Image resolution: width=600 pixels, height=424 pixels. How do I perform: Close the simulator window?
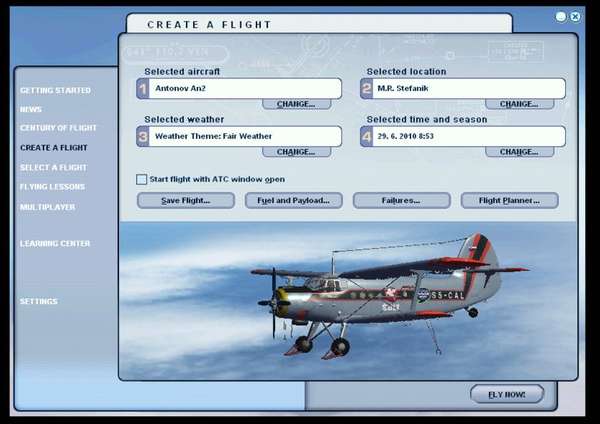point(575,17)
